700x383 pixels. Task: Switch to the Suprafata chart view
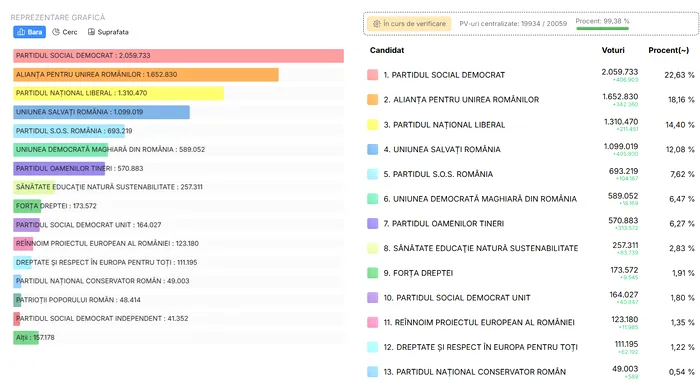coord(108,32)
